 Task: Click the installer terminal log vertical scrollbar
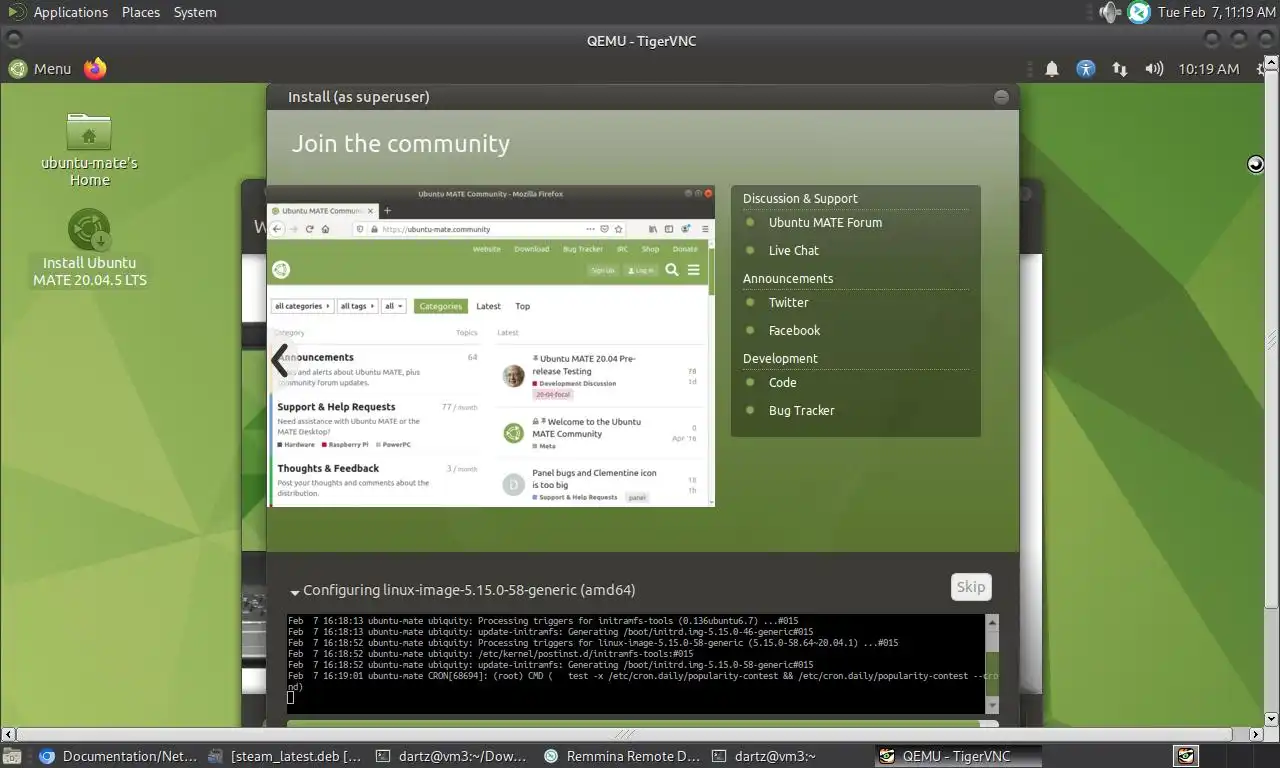click(992, 664)
